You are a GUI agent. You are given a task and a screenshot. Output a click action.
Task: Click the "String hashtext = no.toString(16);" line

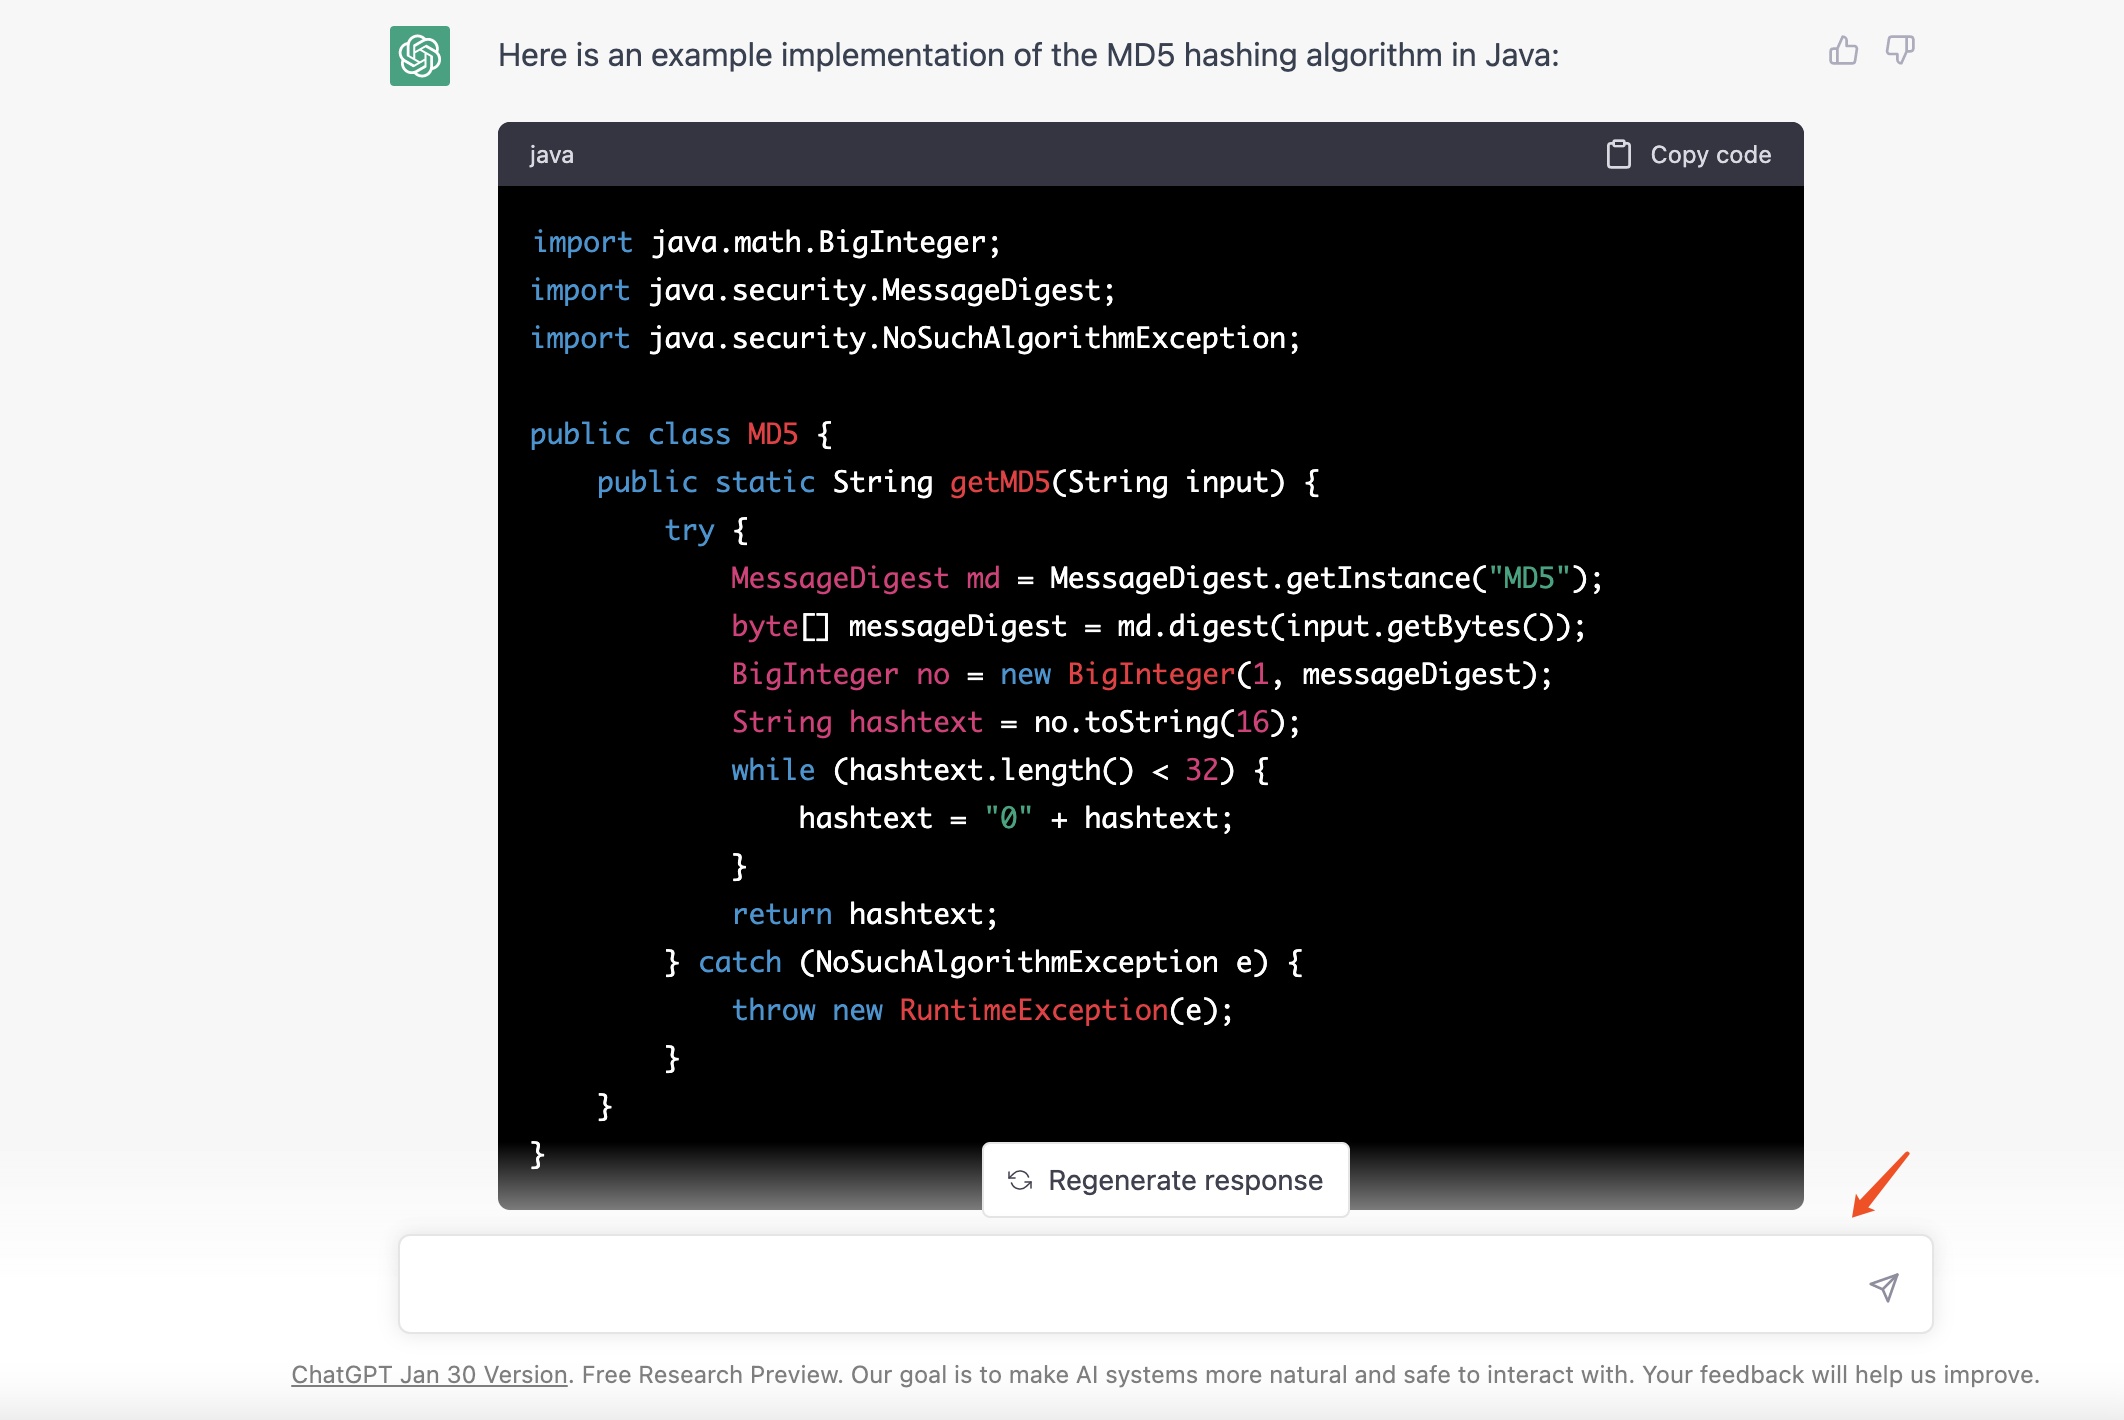click(1016, 722)
